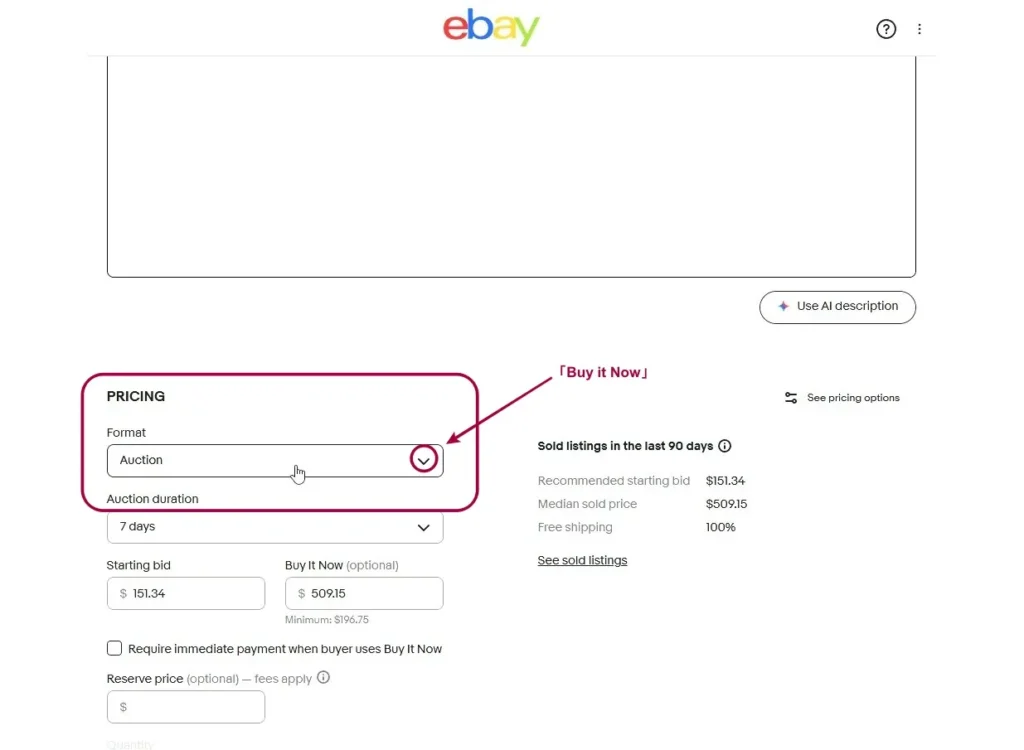Viewport: 1024px width, 750px height.
Task: Open the See sold listings link
Action: pos(582,561)
